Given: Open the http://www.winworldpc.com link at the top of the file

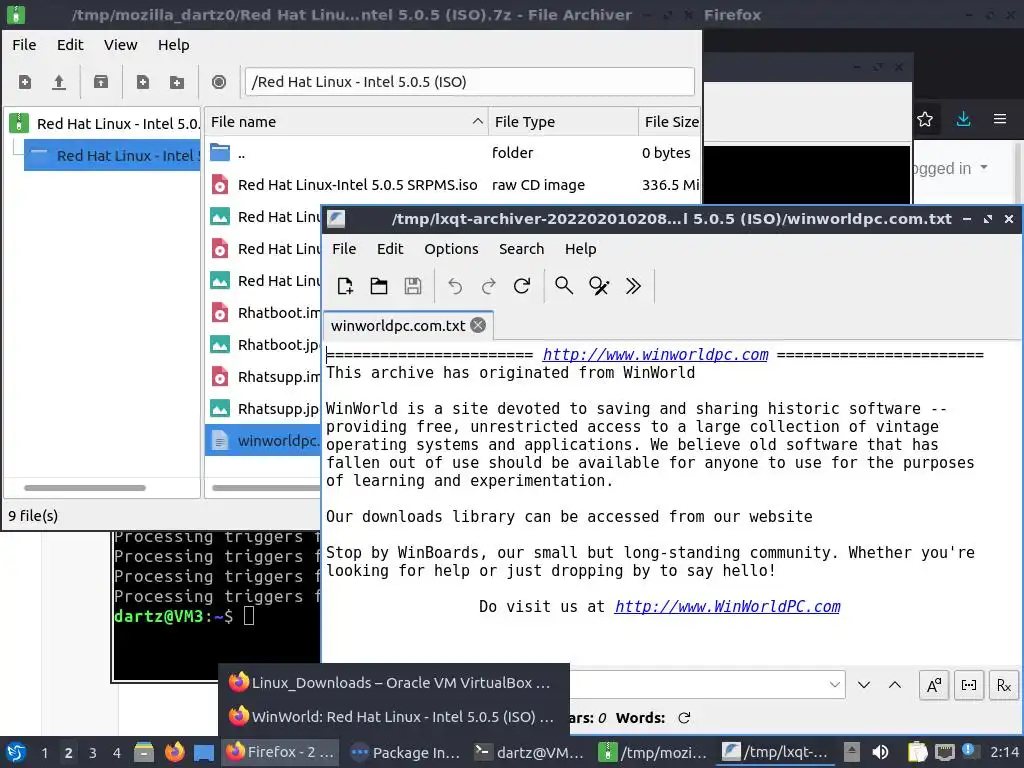Looking at the screenshot, I should click(655, 355).
